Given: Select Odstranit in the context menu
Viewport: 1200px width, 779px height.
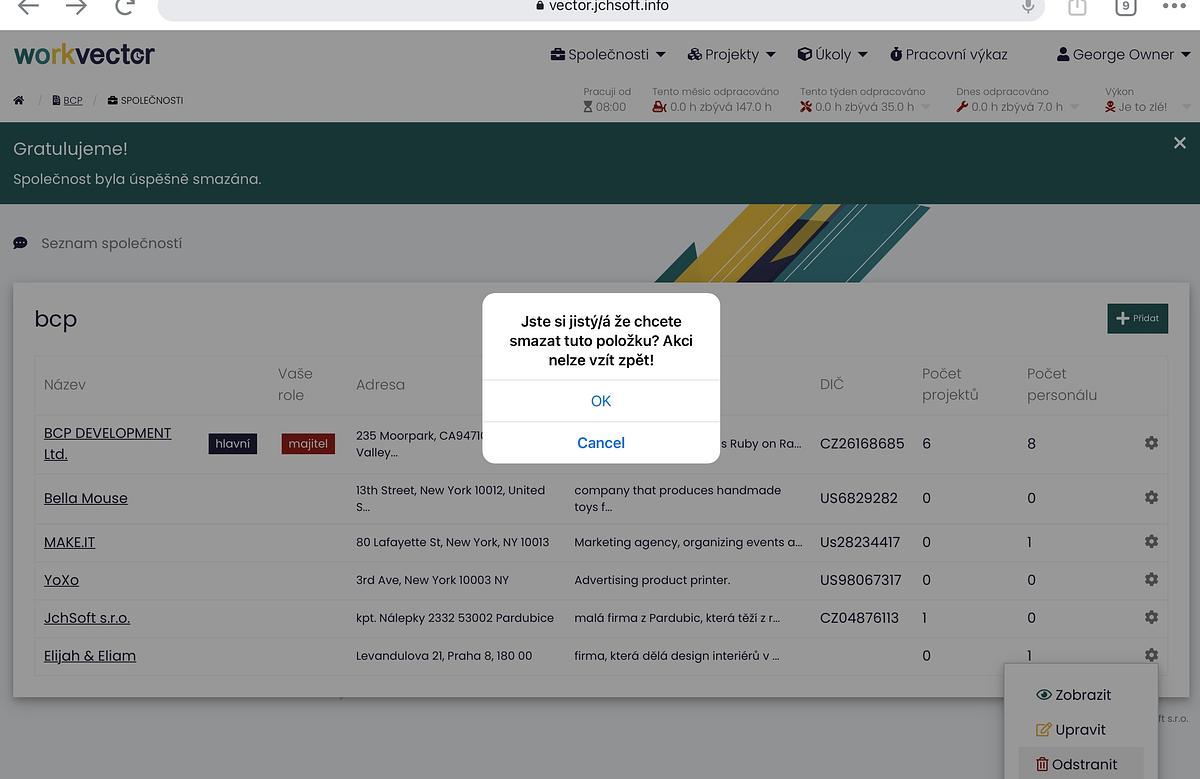Looking at the screenshot, I should (x=1076, y=764).
